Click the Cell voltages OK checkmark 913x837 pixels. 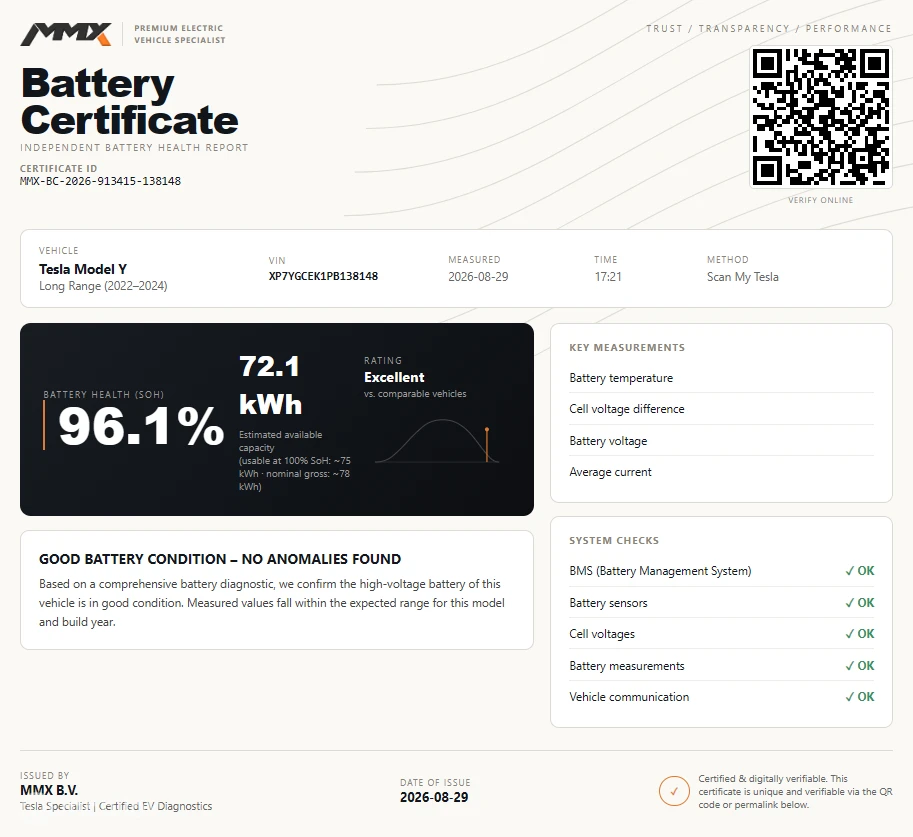coord(859,634)
